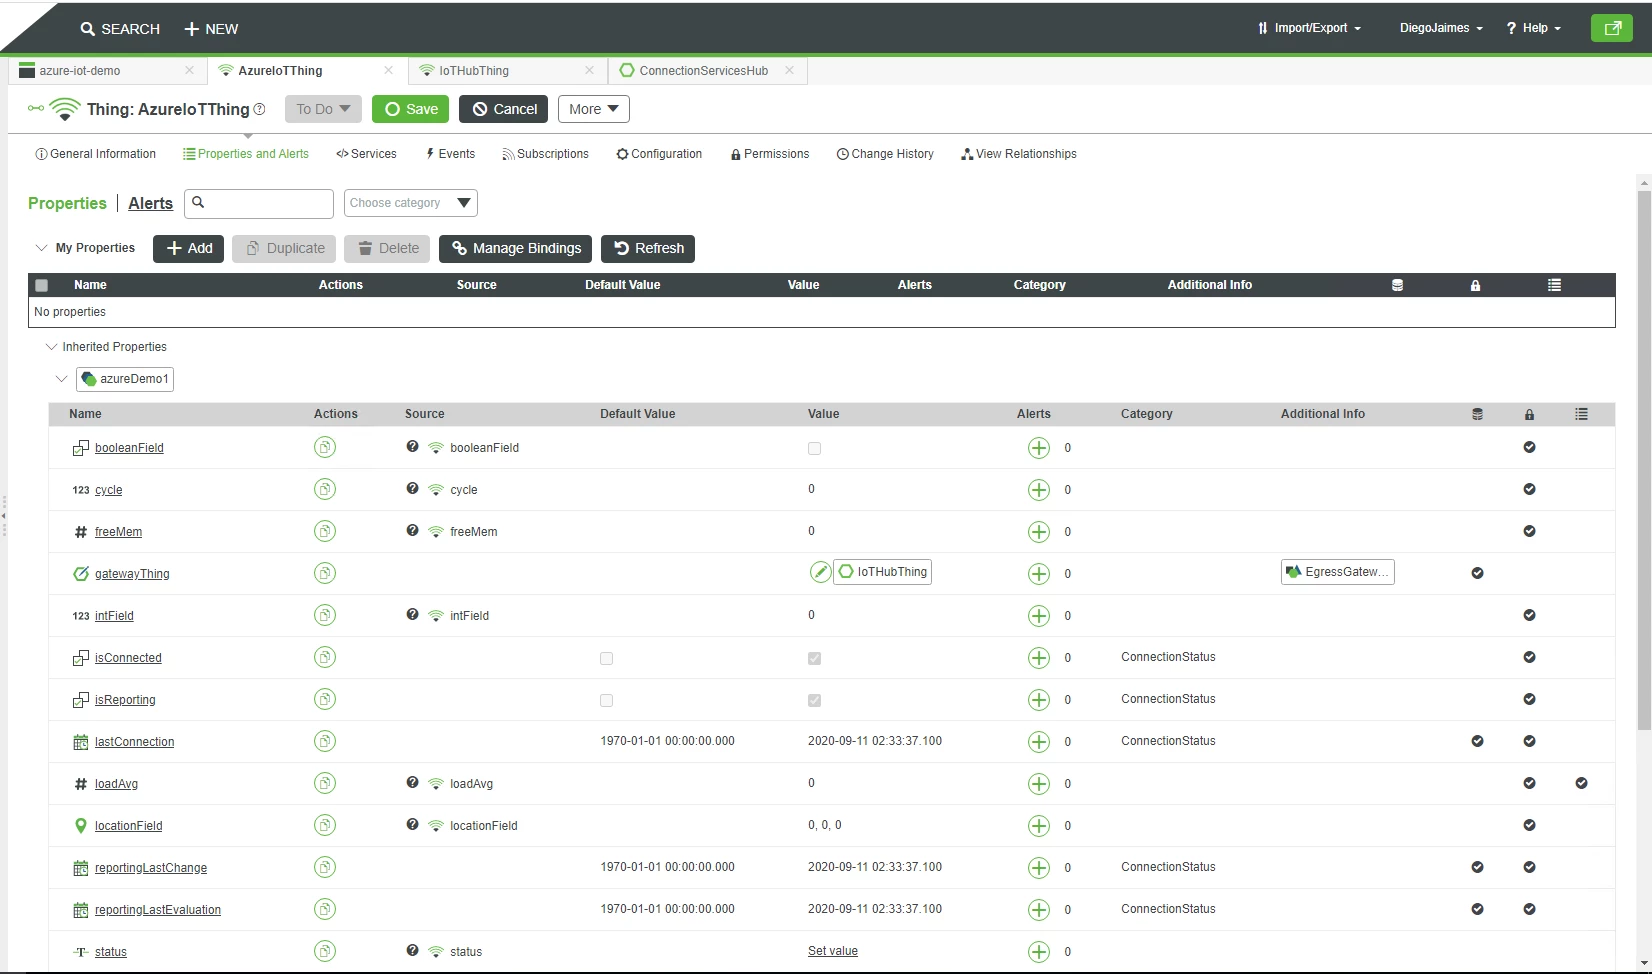
Task: Switch to the Subscriptions tab
Action: click(x=545, y=154)
